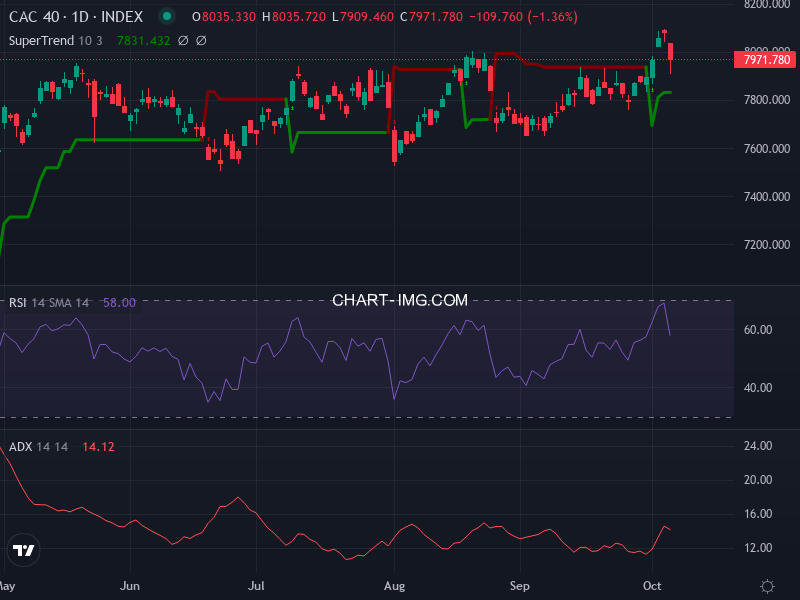Click the second ∅ symbol on SuperTrend row
The height and width of the screenshot is (600, 800).
coord(201,40)
